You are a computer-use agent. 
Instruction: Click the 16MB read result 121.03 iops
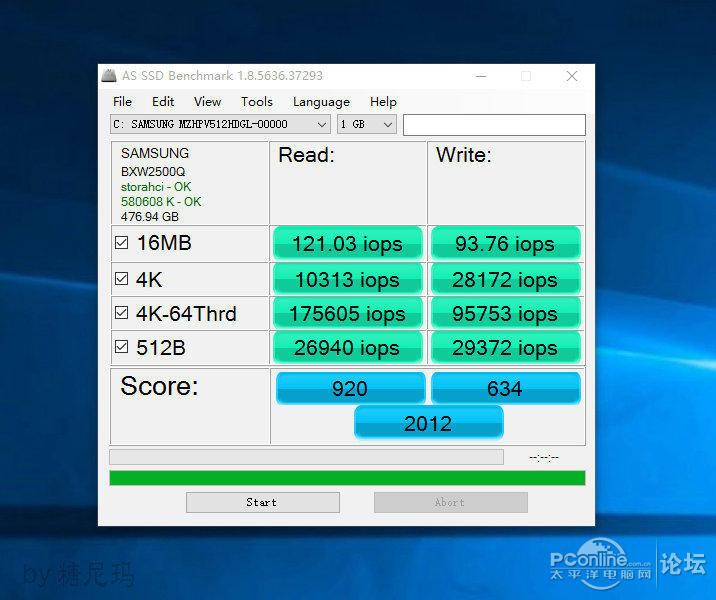click(347, 243)
